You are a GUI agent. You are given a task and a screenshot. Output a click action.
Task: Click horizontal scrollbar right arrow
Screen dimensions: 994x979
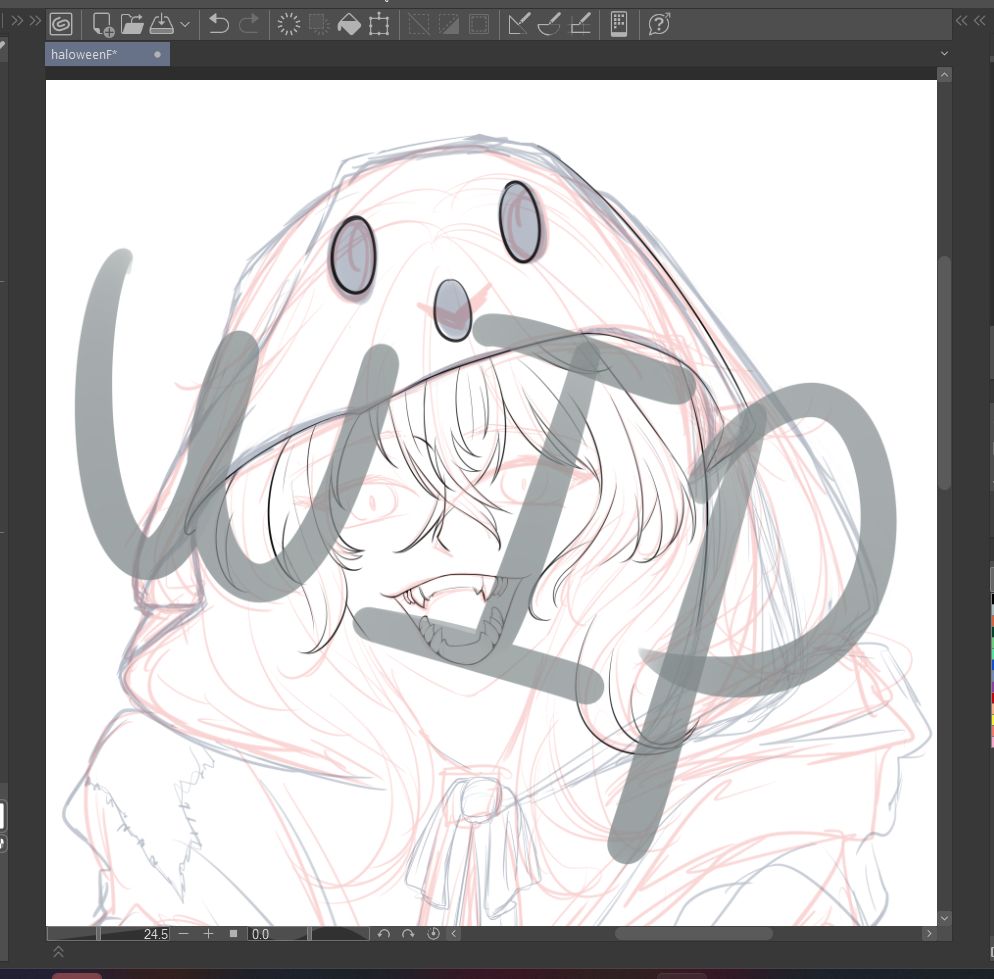(929, 933)
